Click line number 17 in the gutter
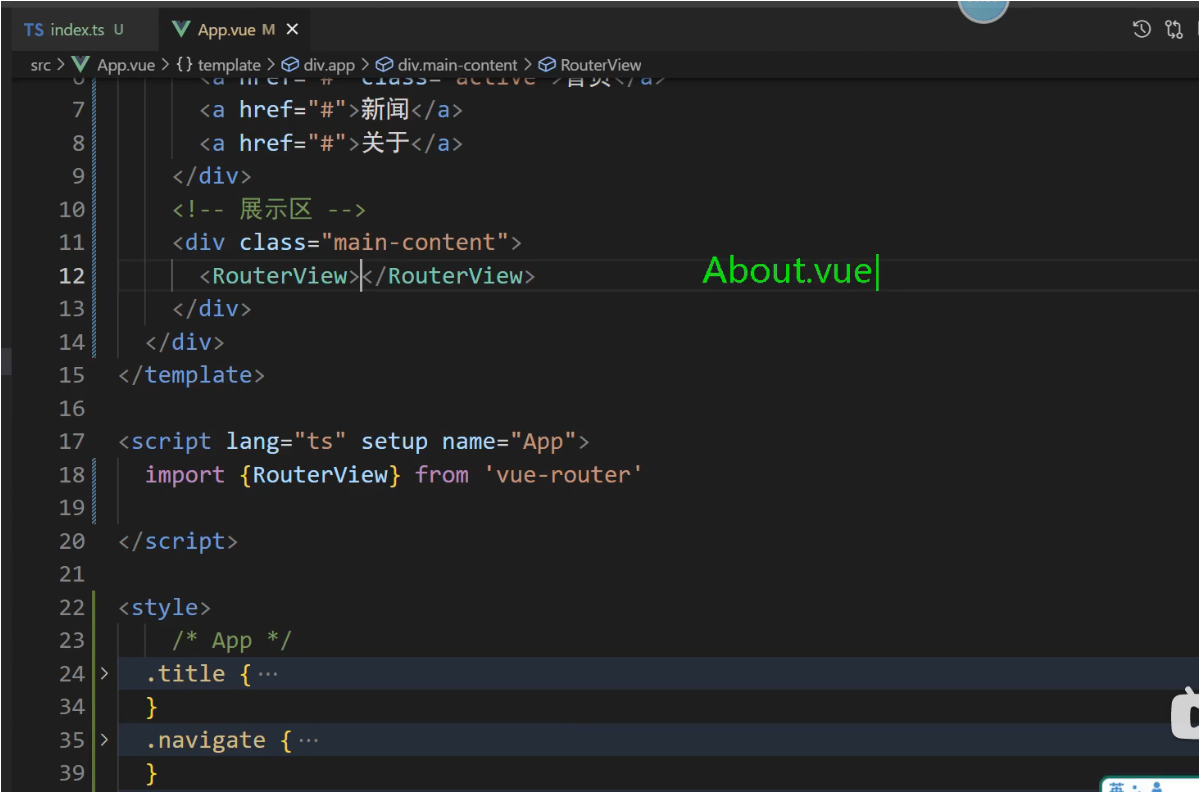This screenshot has width=1202, height=793. pyautogui.click(x=72, y=442)
